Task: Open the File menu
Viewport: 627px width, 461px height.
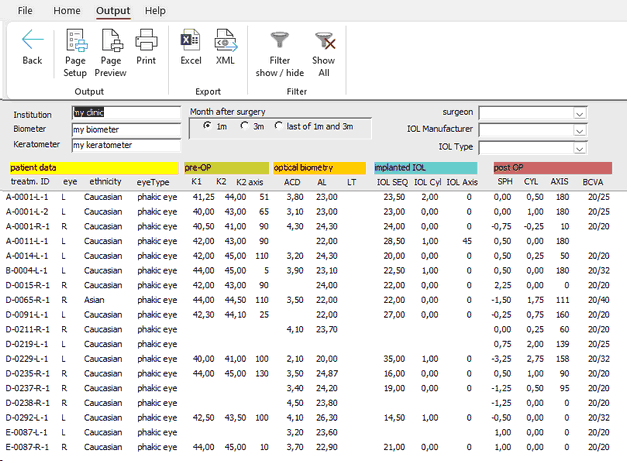Action: (x=25, y=10)
